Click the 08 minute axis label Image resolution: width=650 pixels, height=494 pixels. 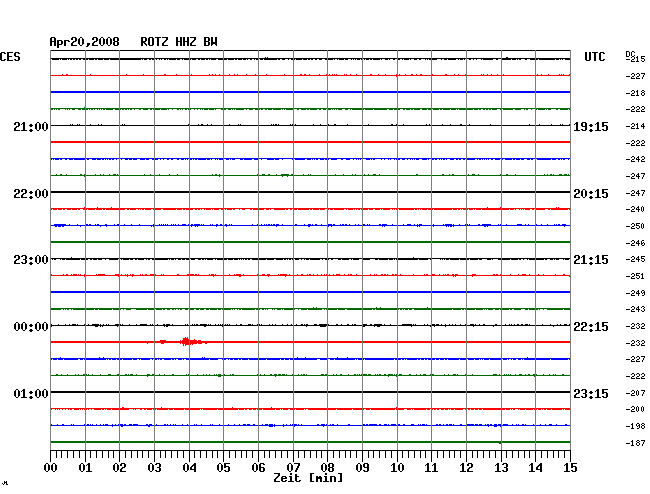click(327, 468)
